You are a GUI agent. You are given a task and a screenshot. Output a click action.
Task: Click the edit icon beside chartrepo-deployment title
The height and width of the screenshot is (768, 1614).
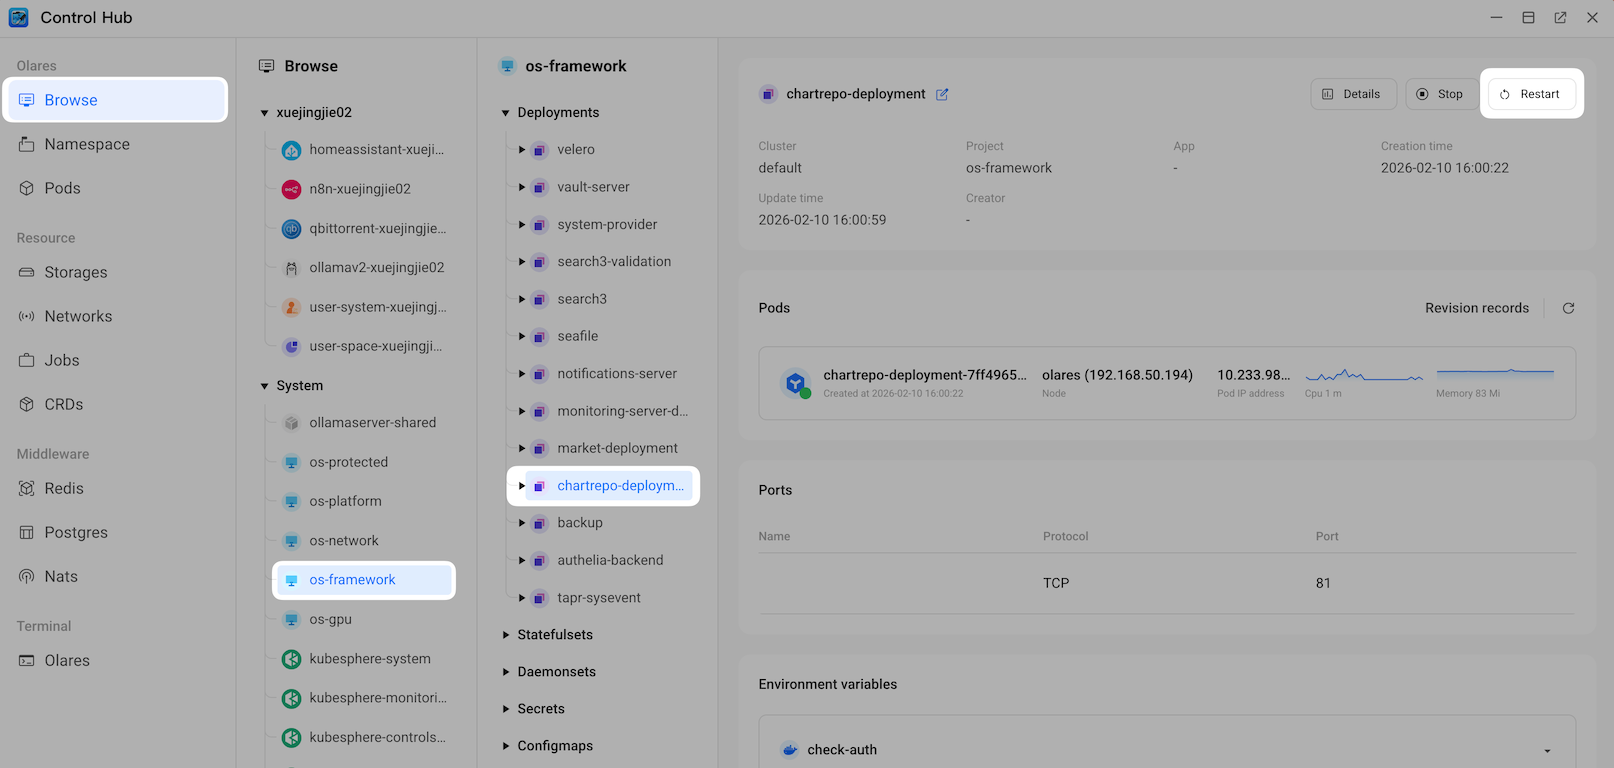942,94
